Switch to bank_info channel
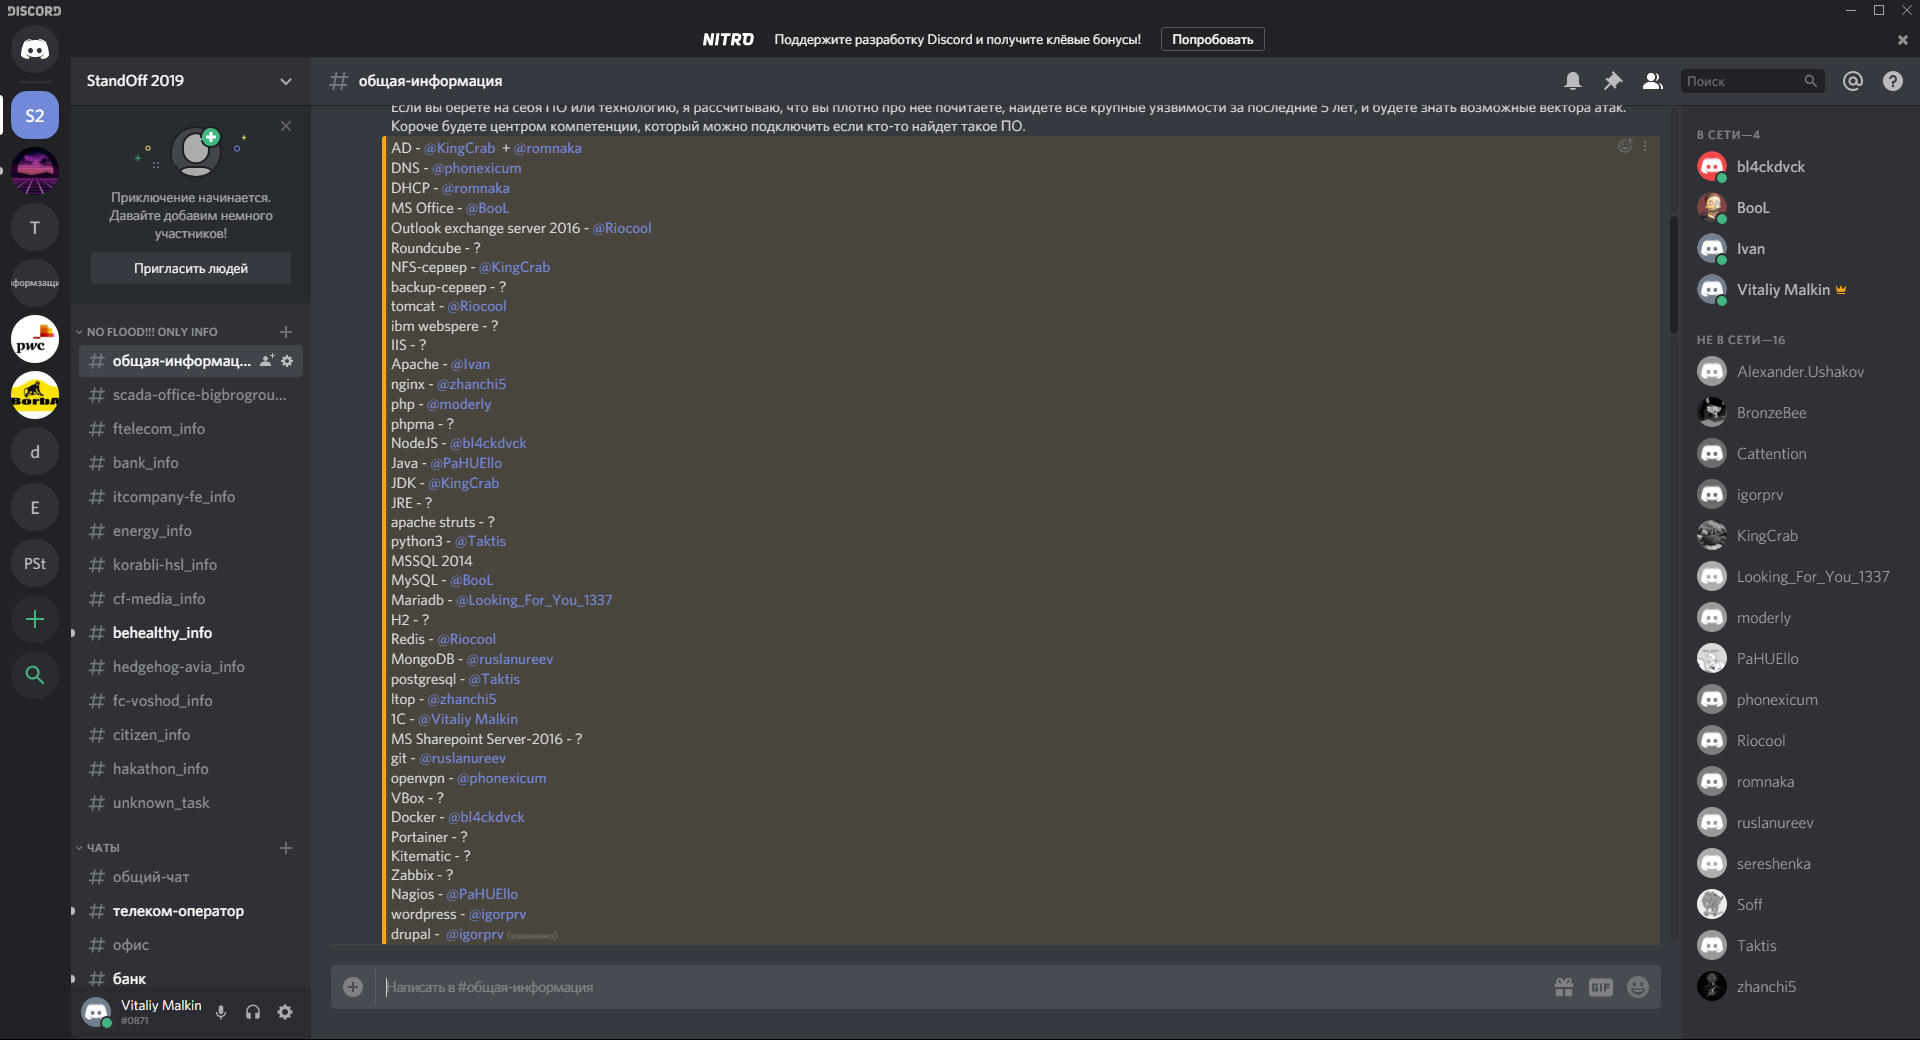 [x=191, y=463]
